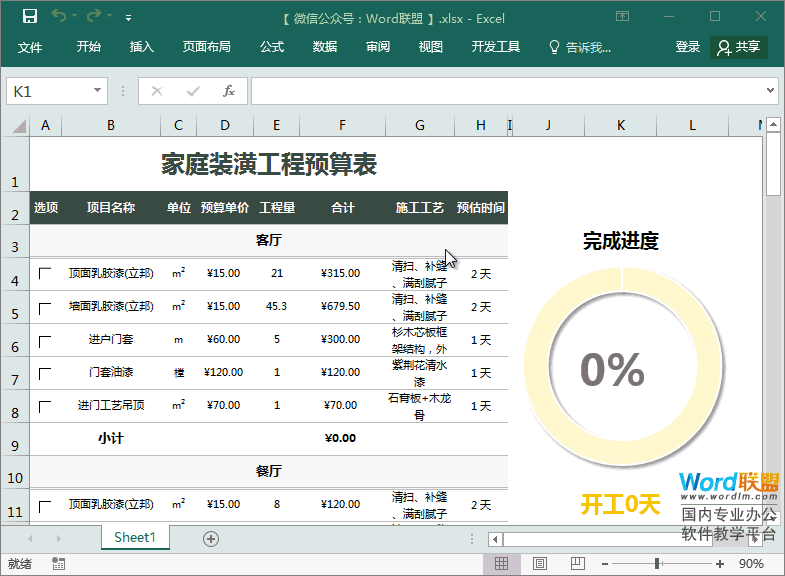Click the Insert Function fx icon
785x576 pixels.
click(x=229, y=91)
